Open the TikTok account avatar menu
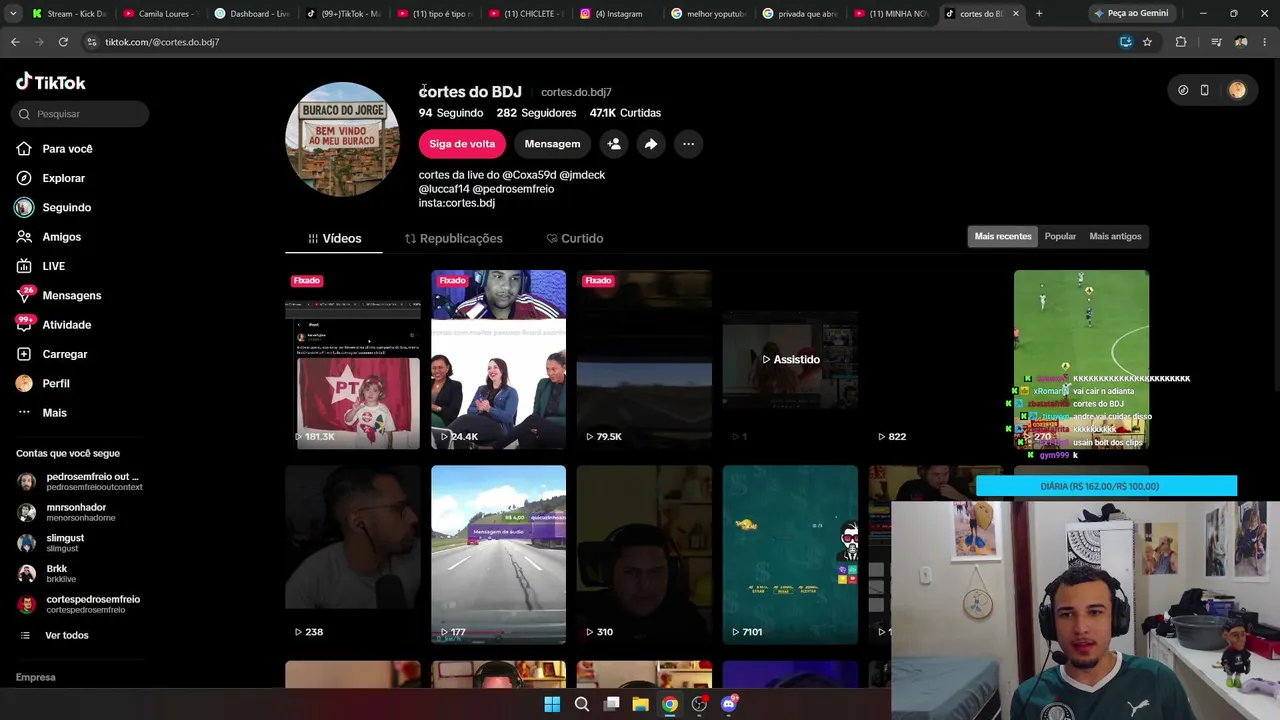1280x720 pixels. (1237, 90)
